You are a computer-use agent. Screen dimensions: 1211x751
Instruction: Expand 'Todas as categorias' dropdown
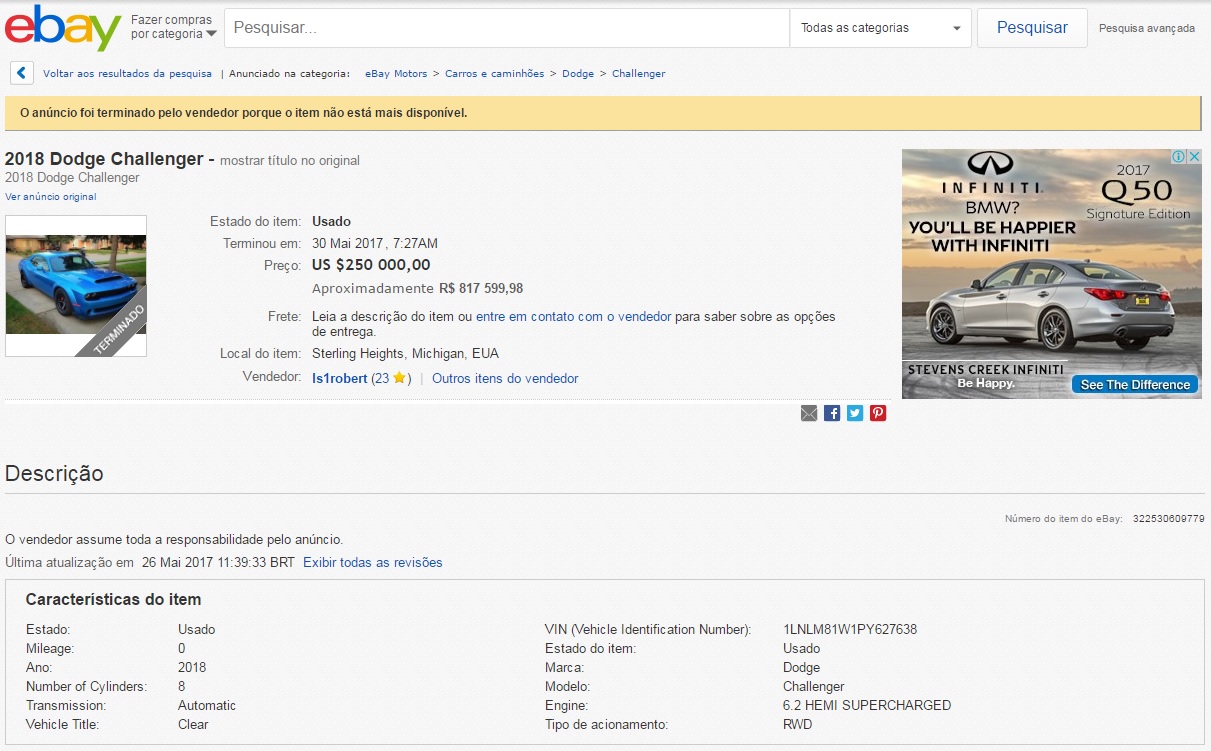[880, 28]
